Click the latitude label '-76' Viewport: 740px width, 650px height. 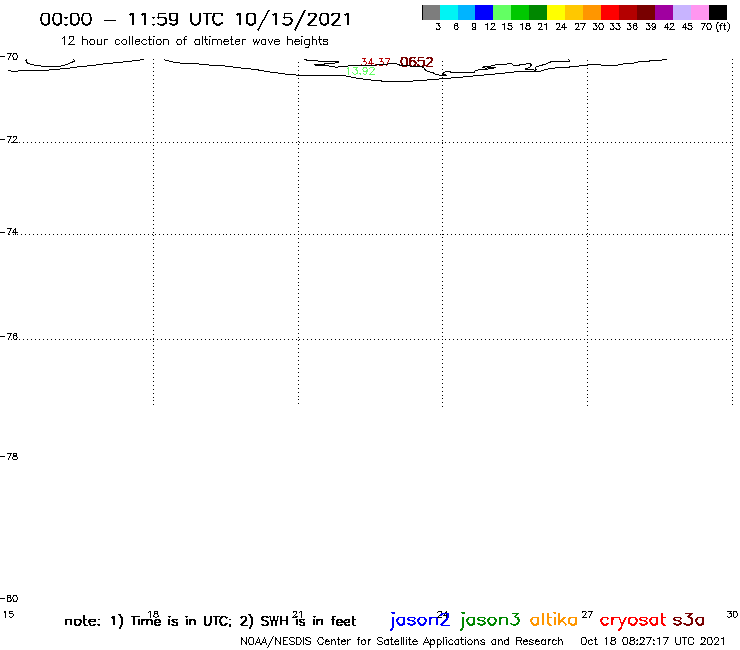coord(9,337)
